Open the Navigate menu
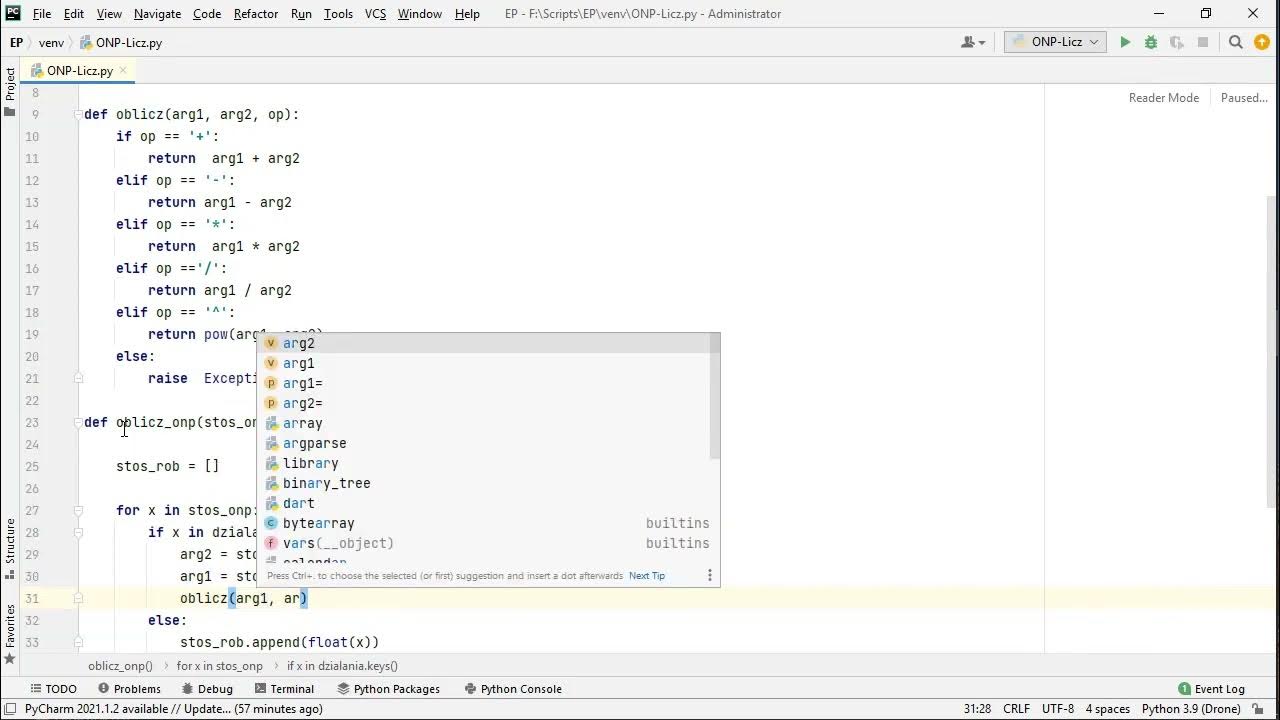Viewport: 1280px width, 720px height. tap(157, 14)
